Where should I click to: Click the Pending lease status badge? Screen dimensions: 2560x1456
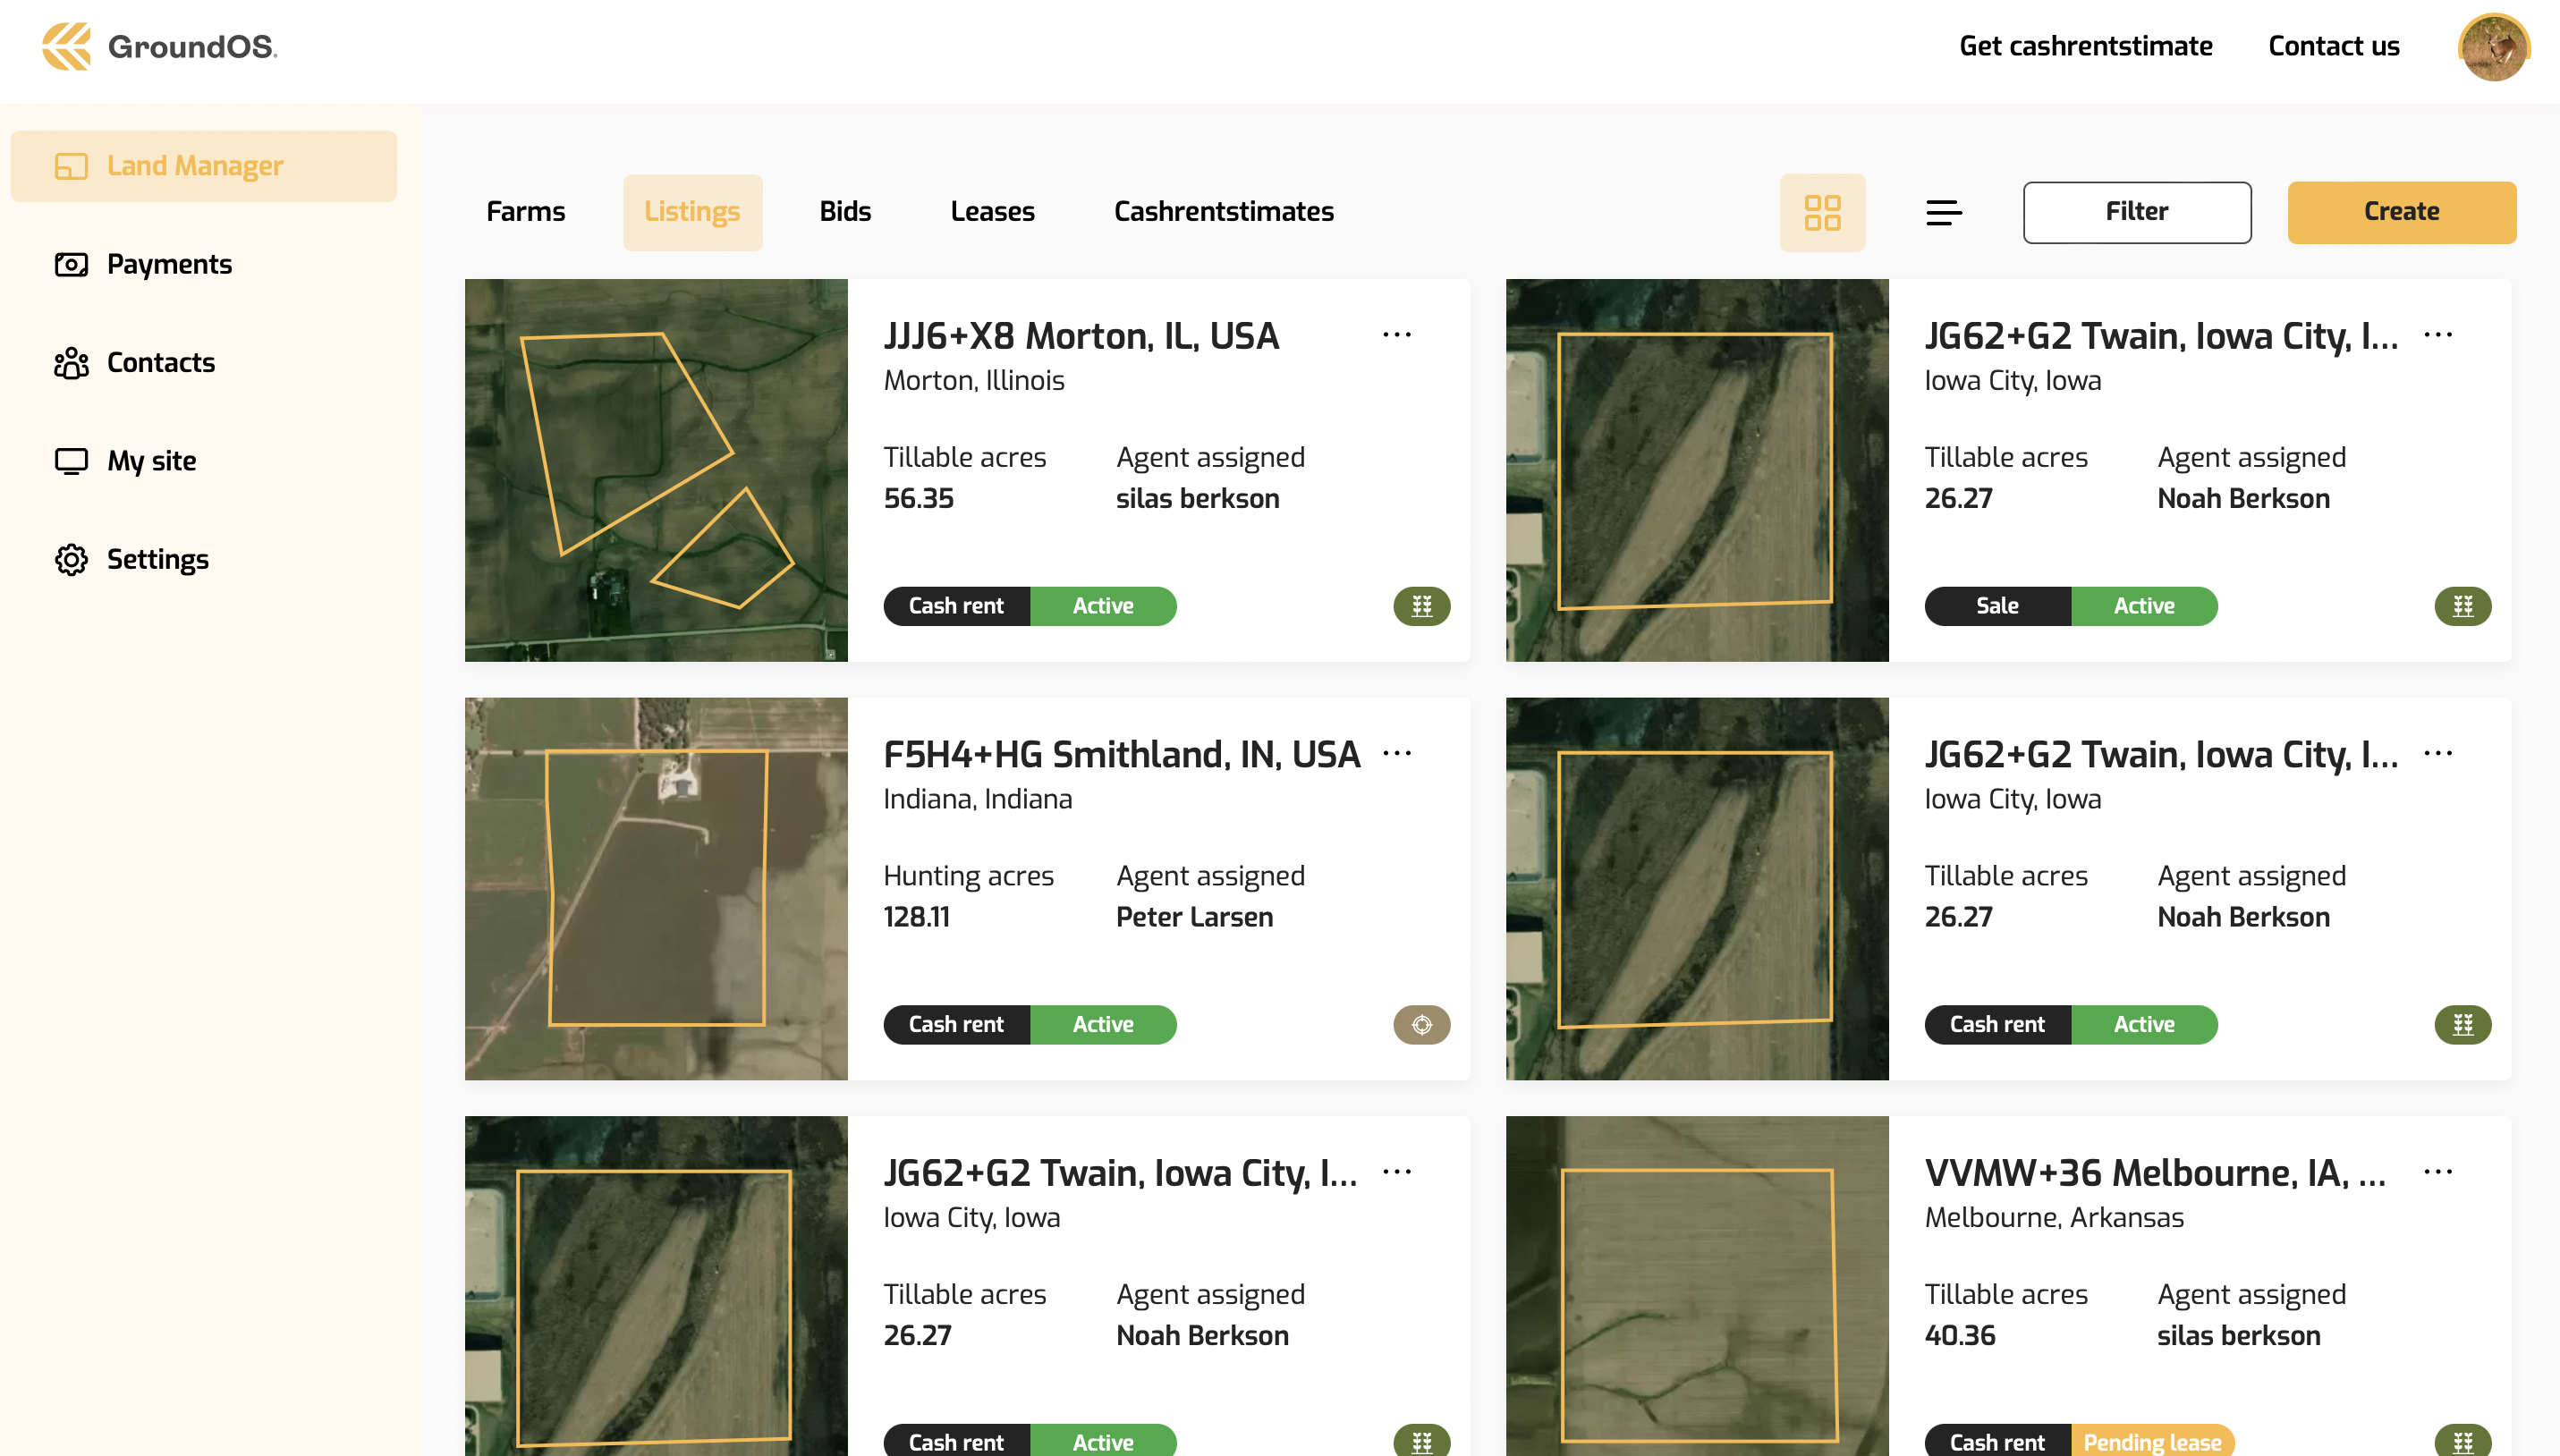[2152, 1441]
